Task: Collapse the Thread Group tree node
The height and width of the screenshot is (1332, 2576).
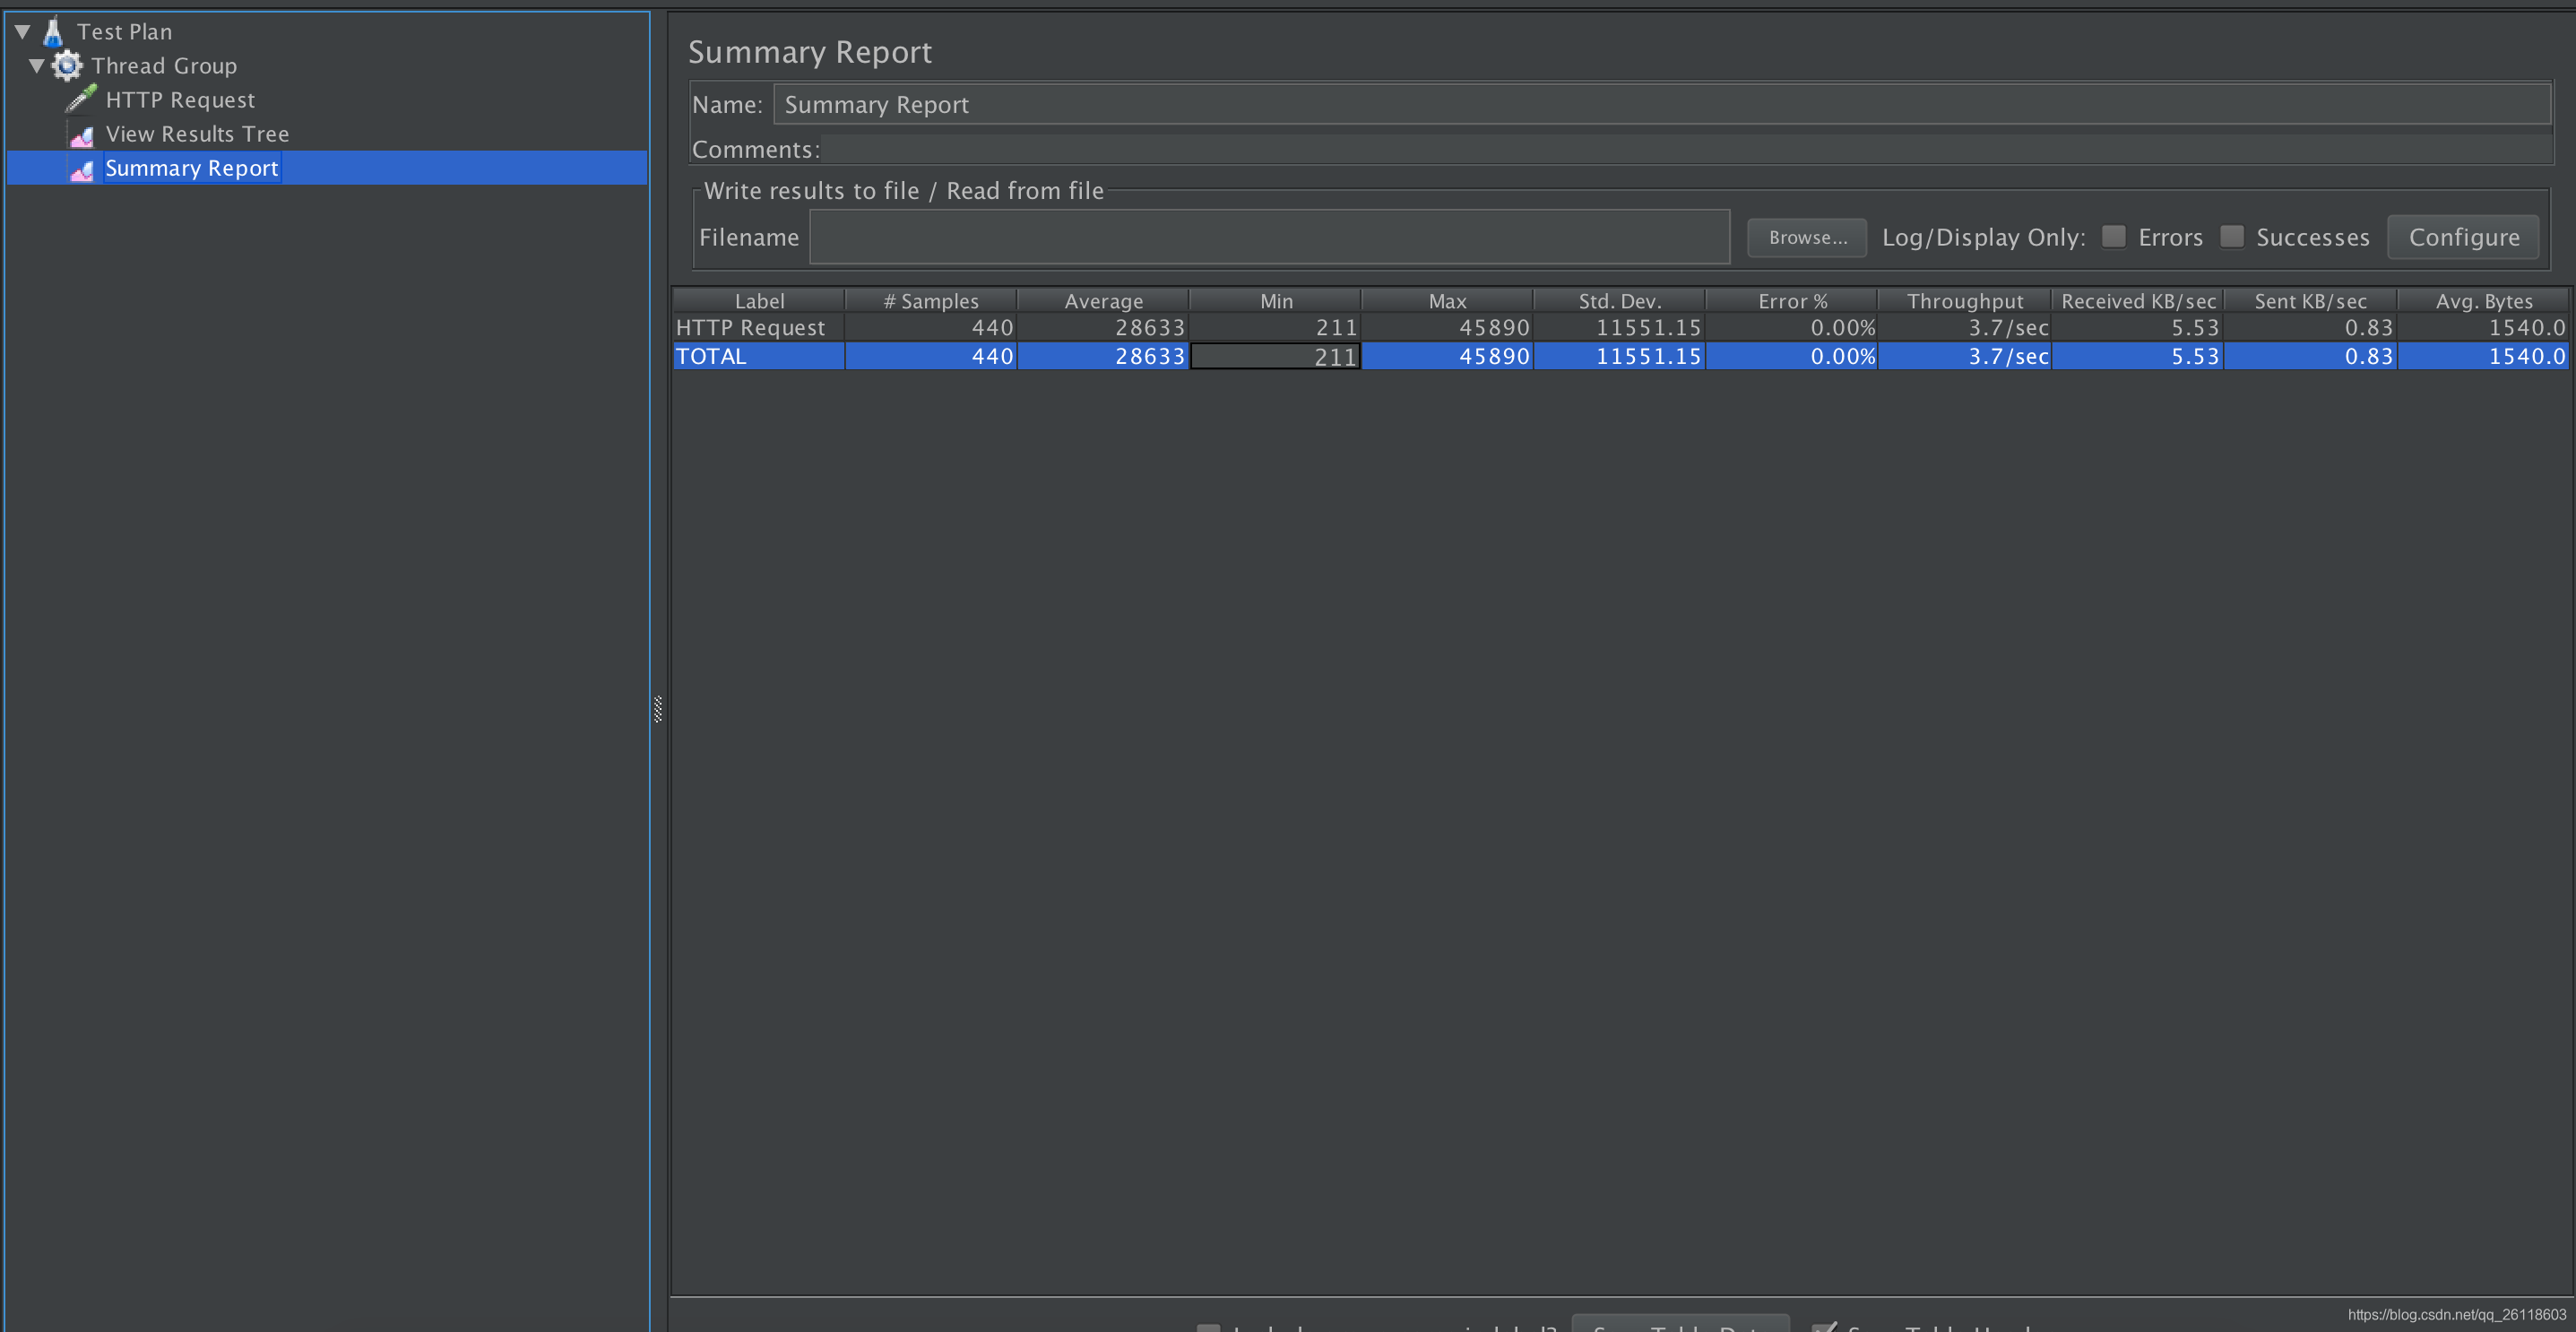Action: 38,63
